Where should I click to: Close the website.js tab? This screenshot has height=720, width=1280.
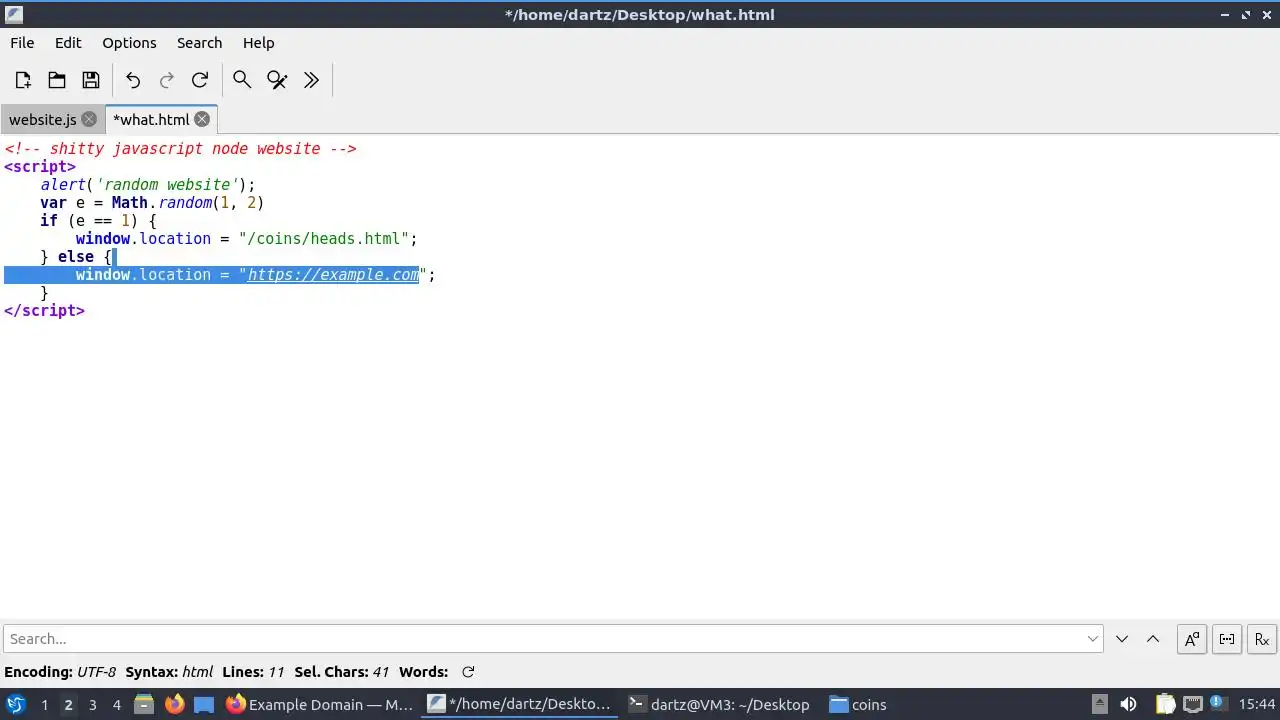tap(89, 119)
